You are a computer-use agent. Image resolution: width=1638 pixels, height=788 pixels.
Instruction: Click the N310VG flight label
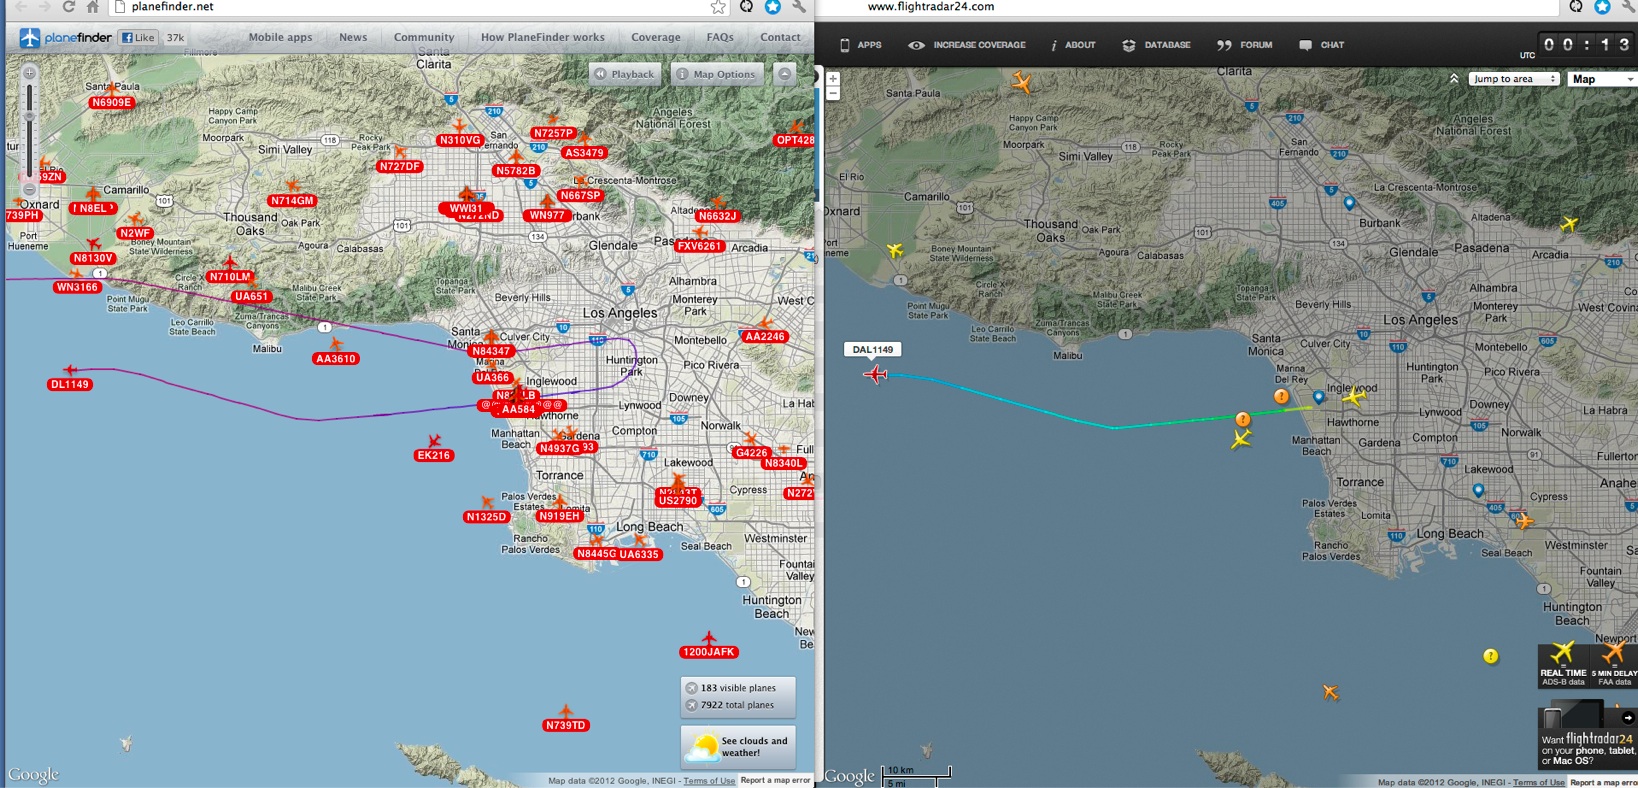460,140
